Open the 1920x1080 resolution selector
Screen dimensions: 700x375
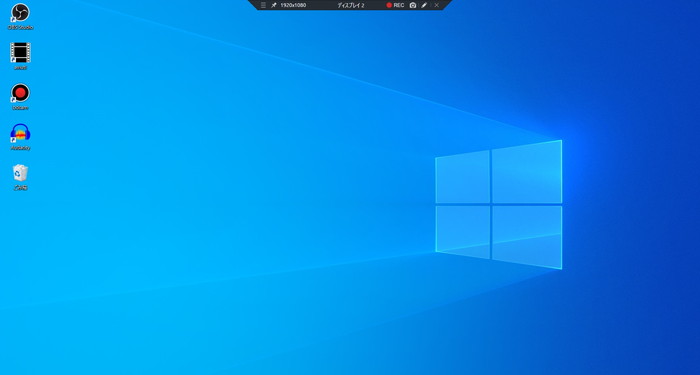[293, 5]
